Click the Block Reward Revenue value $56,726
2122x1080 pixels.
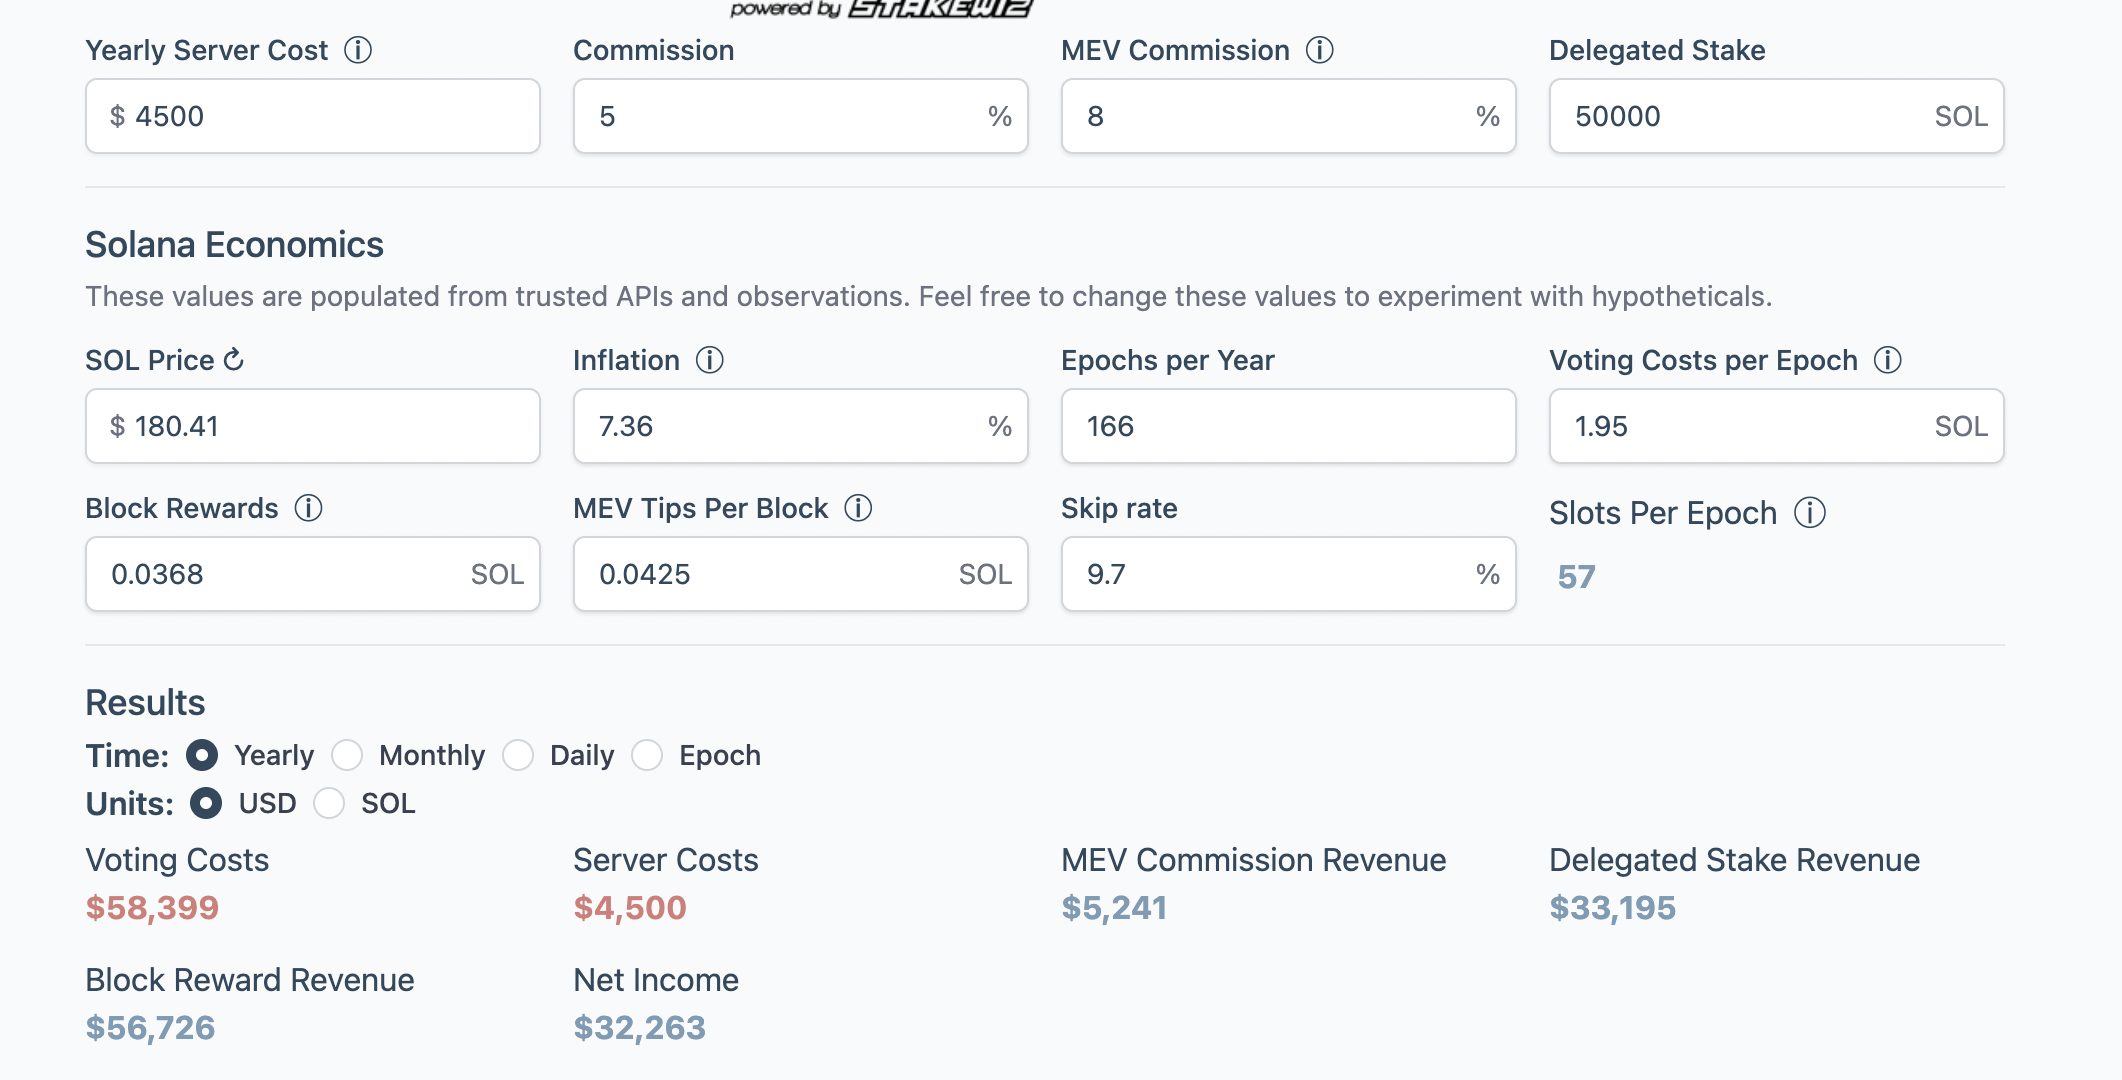pos(150,1028)
